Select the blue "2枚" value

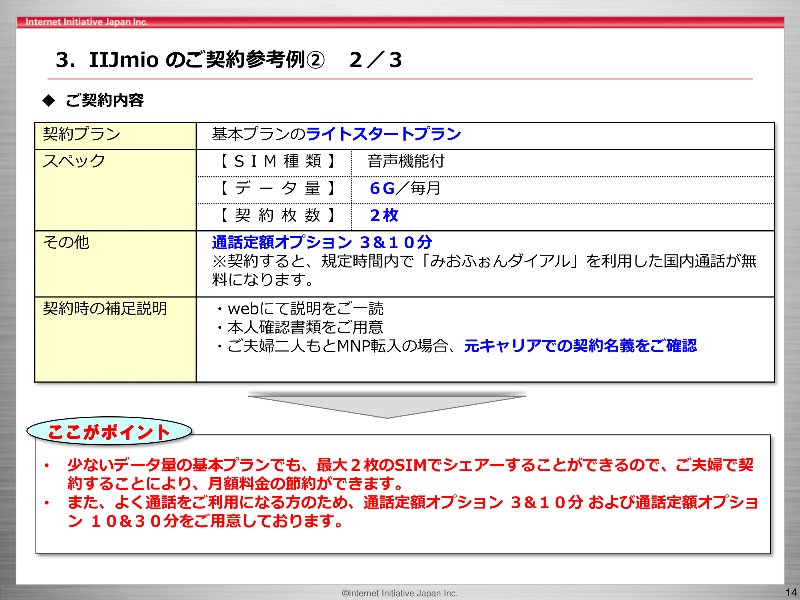pos(384,215)
